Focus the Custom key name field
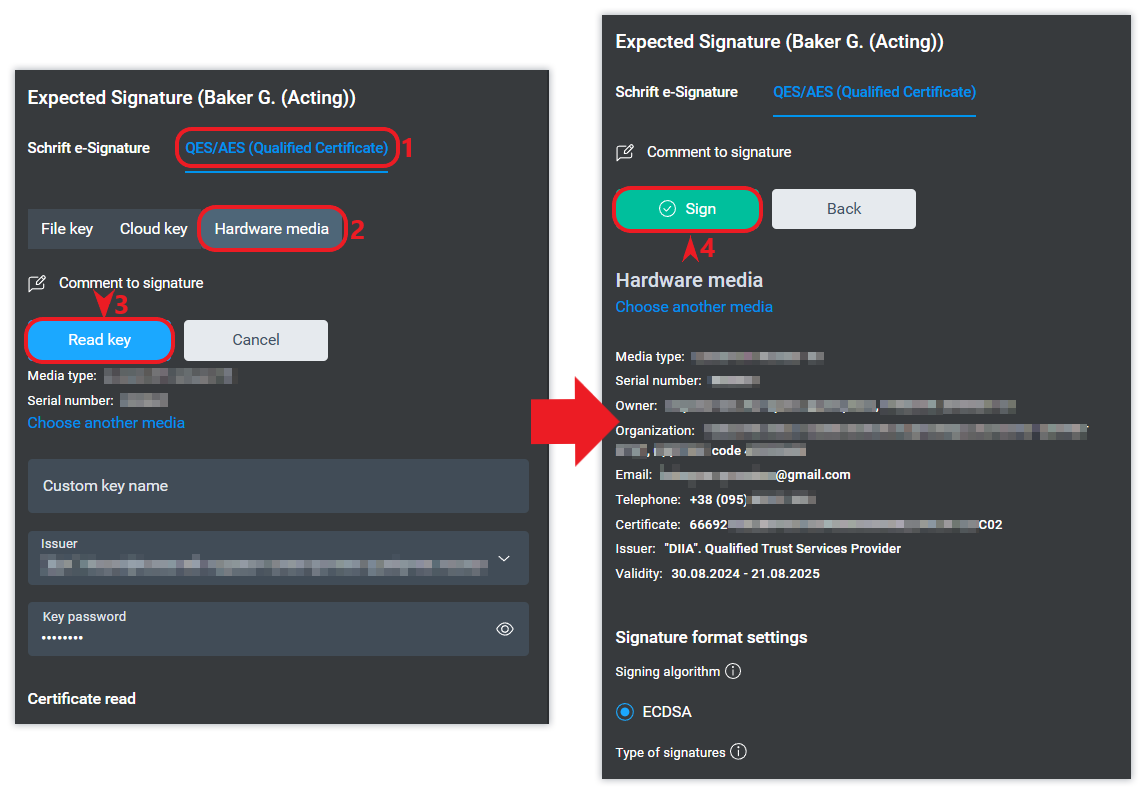The image size is (1146, 794). point(278,486)
